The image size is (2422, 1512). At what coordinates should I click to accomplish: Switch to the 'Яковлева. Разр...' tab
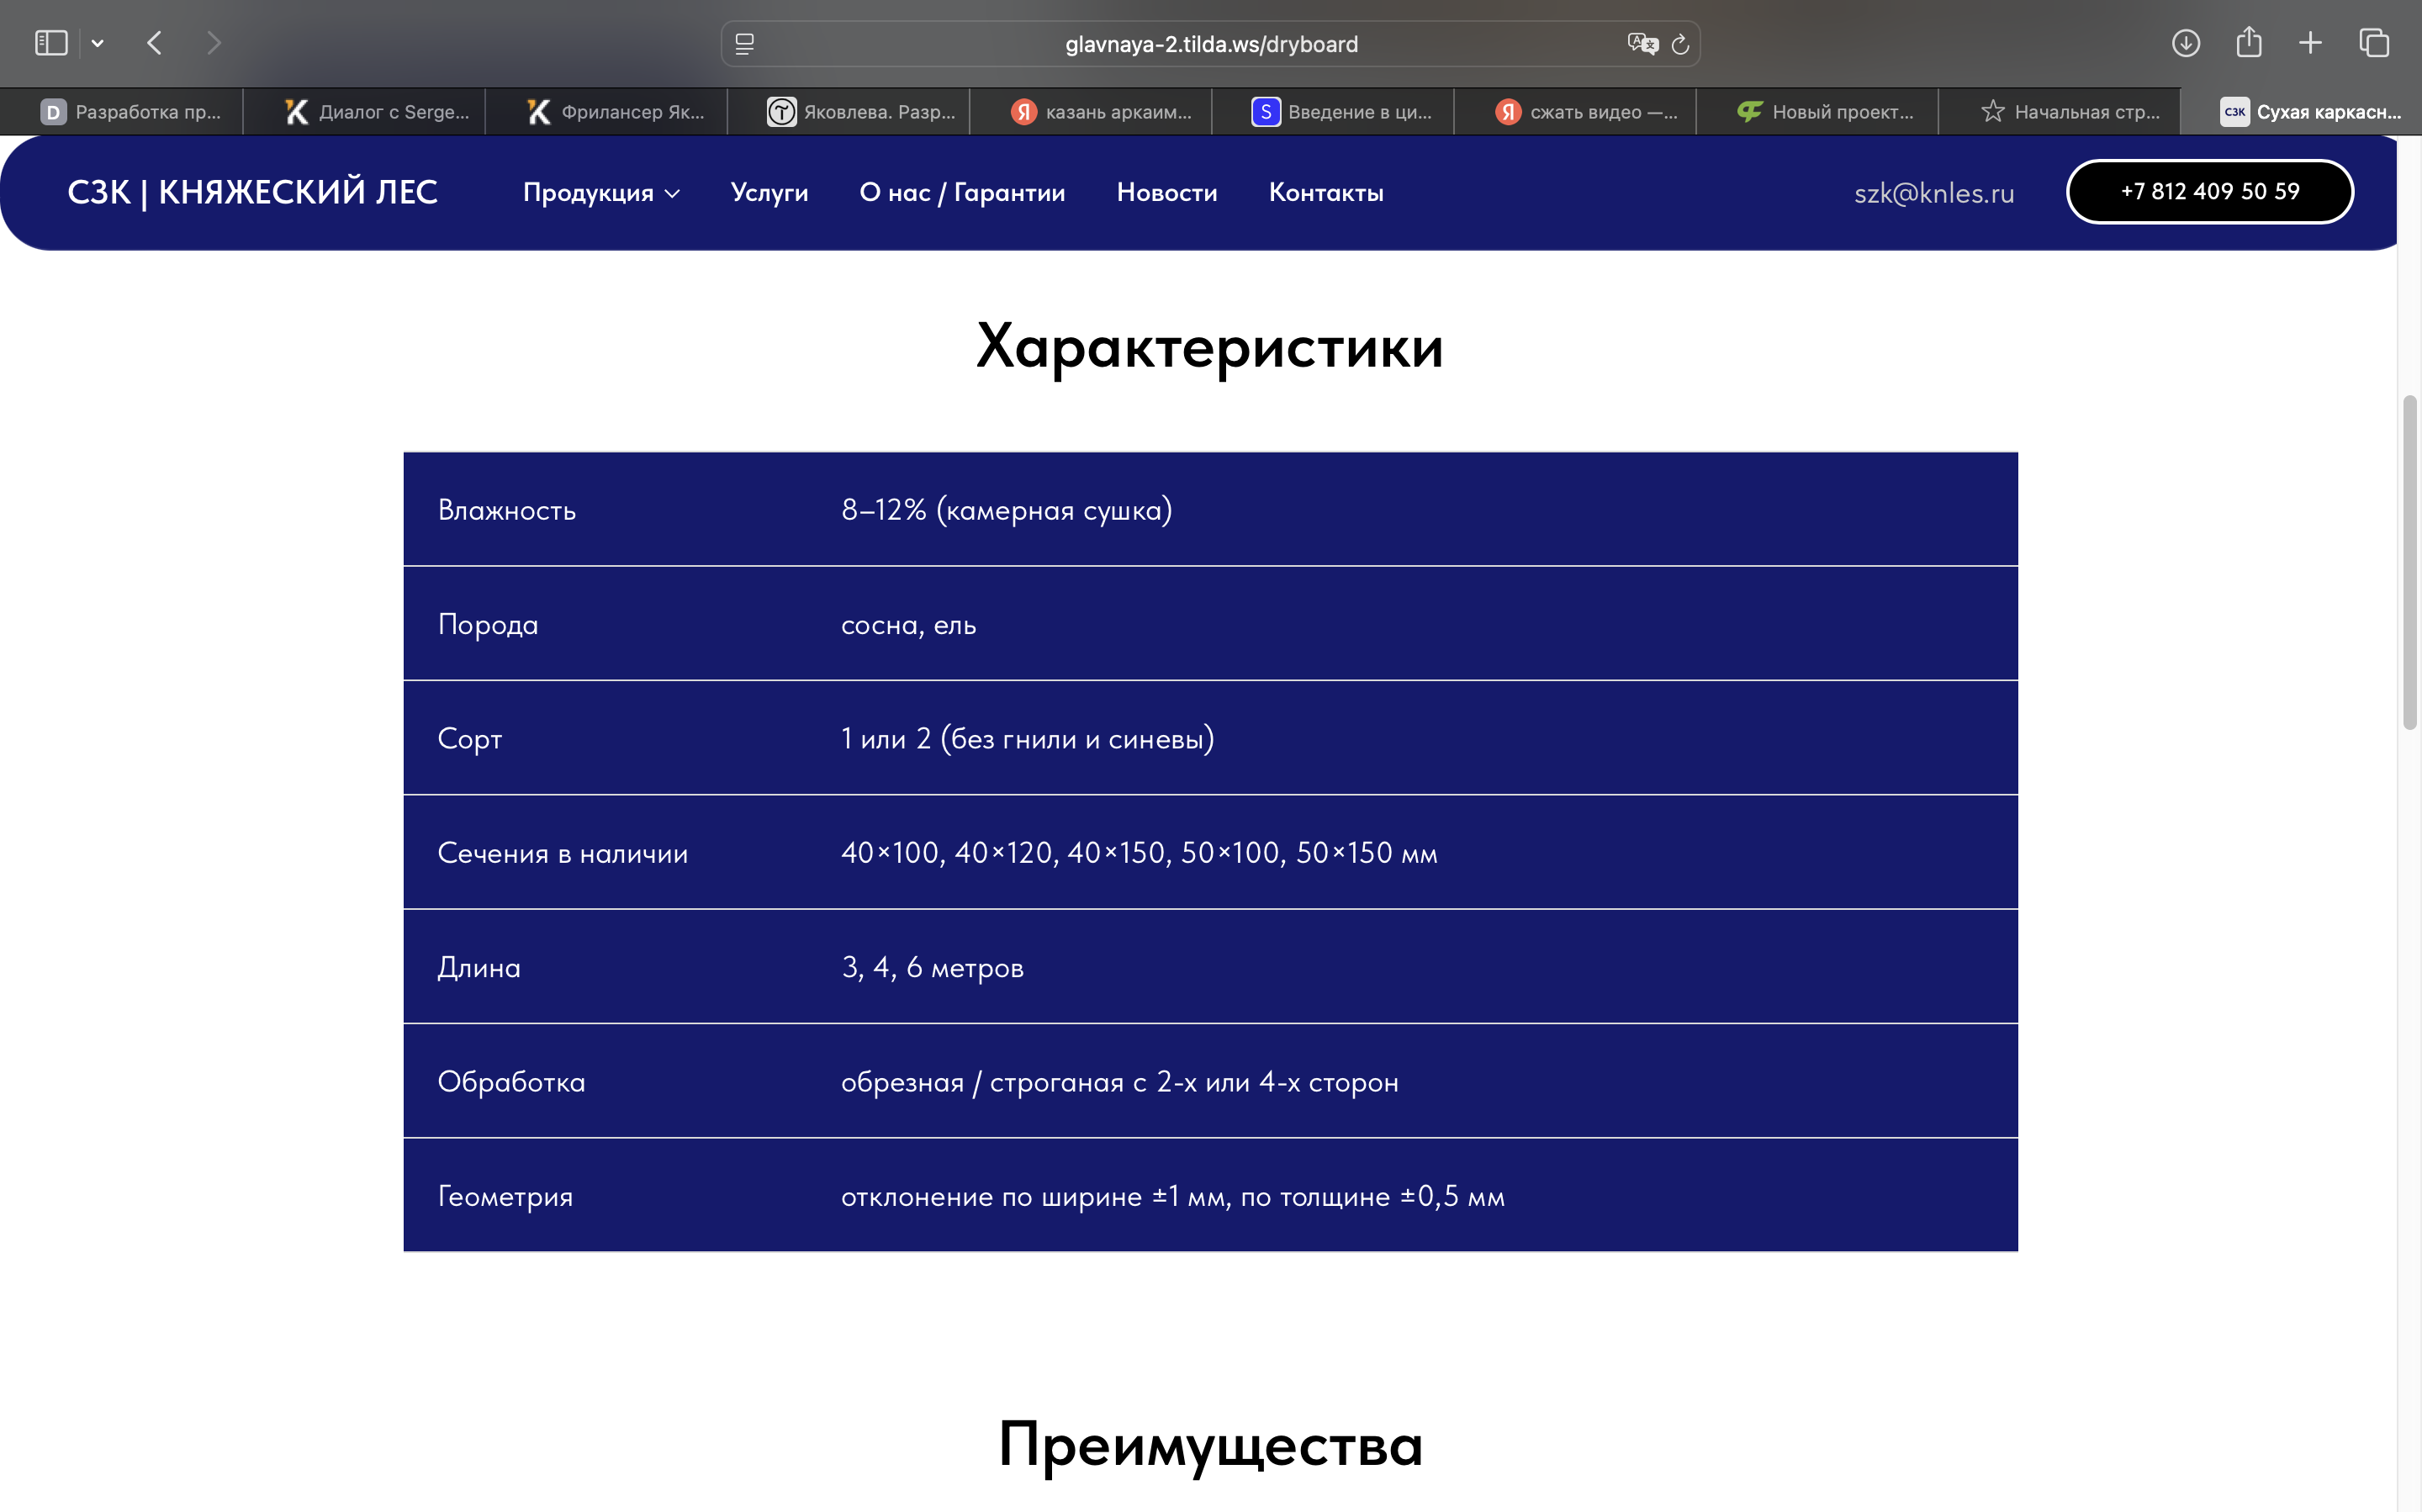[848, 112]
